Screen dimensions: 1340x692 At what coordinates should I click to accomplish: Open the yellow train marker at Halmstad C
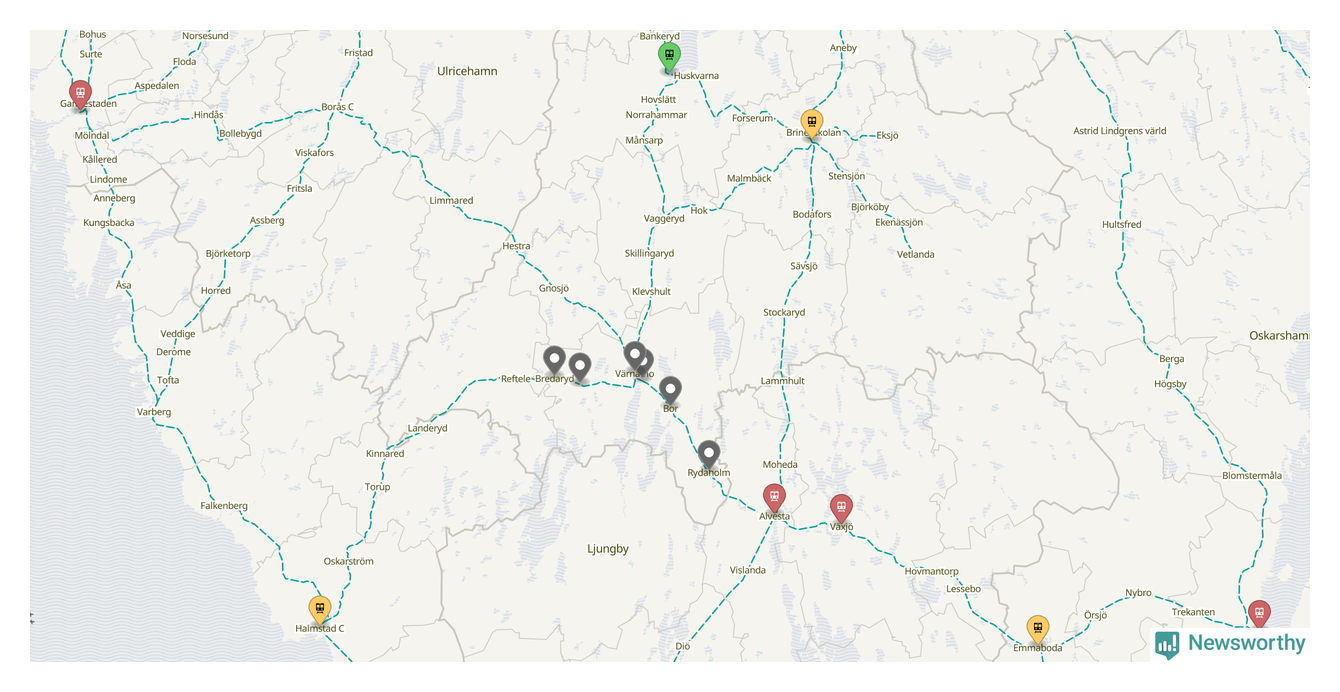point(320,609)
